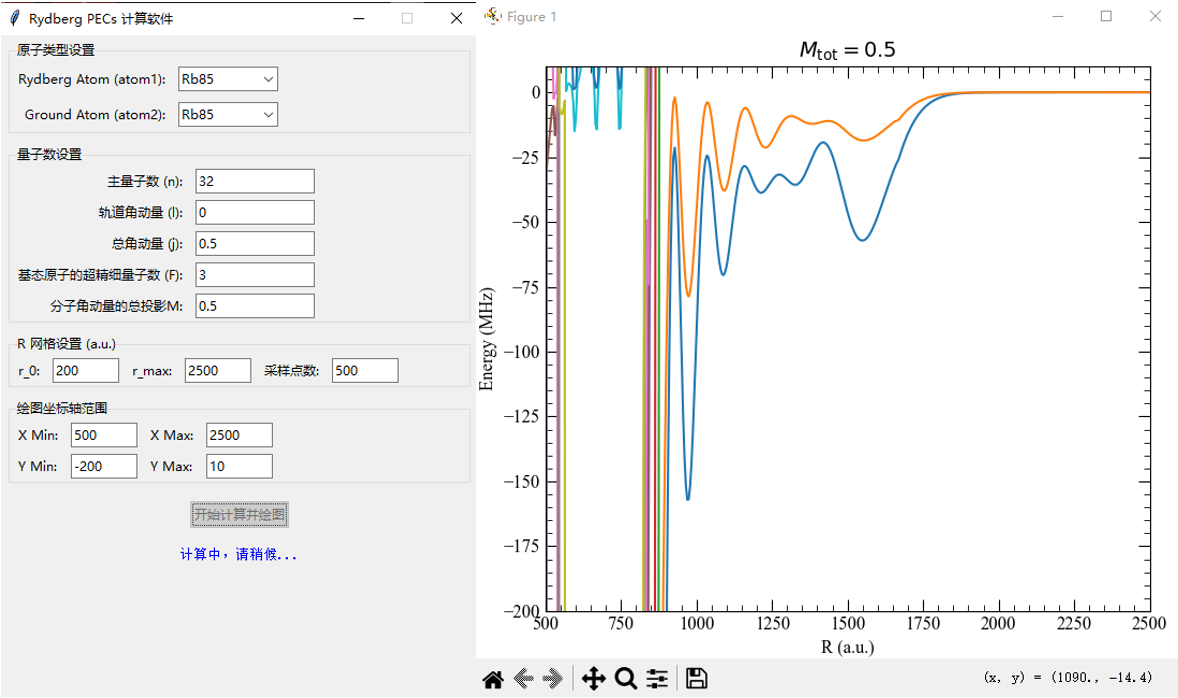Click the 轨道角动量 (l) input box
1178x698 pixels.
pos(255,213)
